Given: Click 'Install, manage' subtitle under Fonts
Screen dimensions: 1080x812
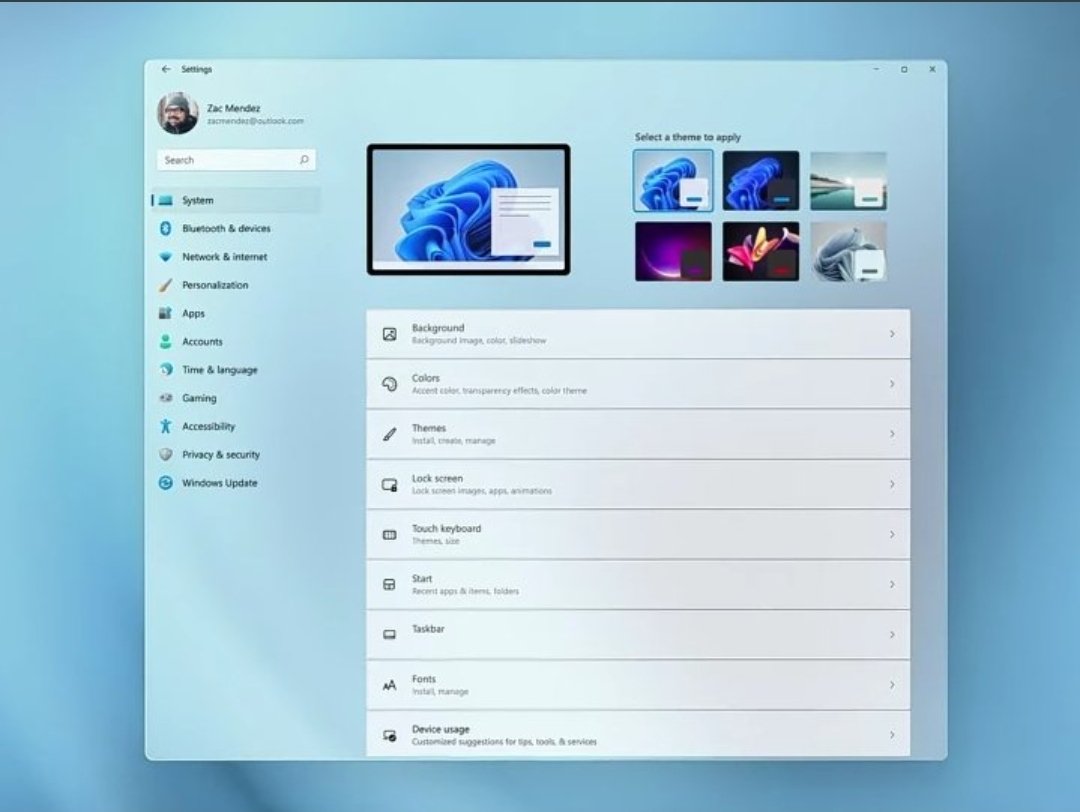Looking at the screenshot, I should pyautogui.click(x=439, y=691).
